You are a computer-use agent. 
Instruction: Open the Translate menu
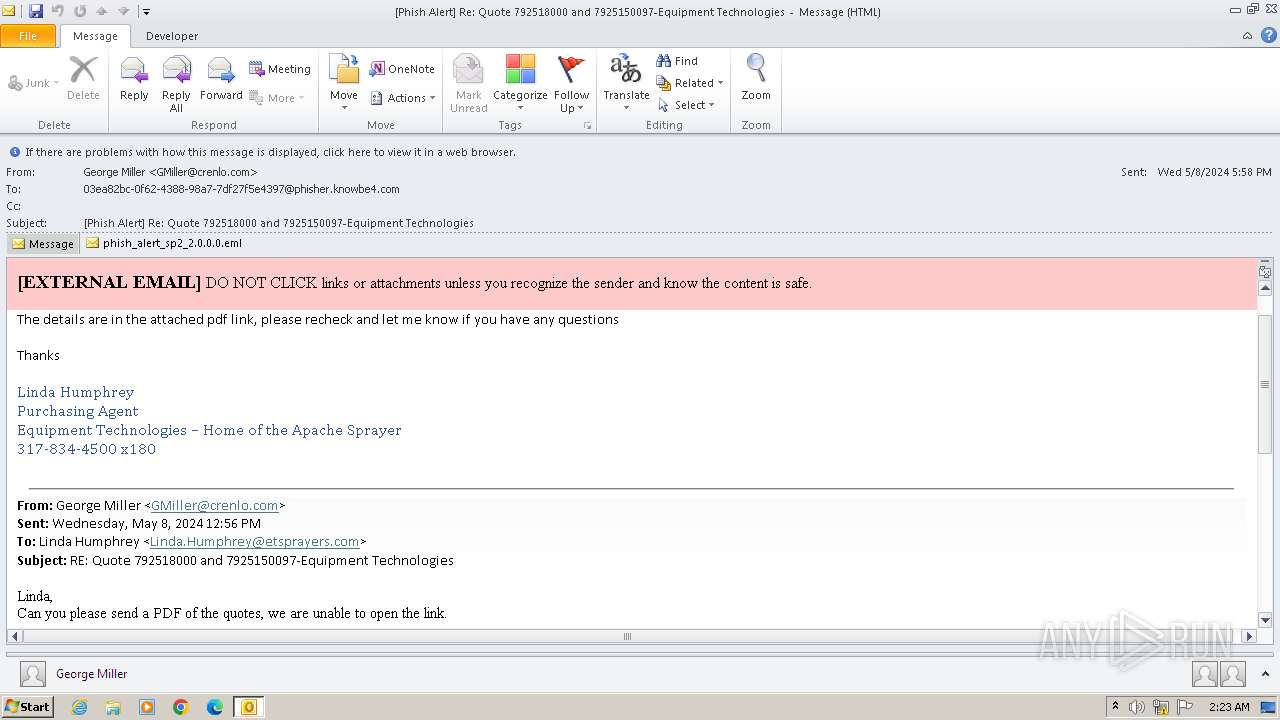[x=626, y=84]
